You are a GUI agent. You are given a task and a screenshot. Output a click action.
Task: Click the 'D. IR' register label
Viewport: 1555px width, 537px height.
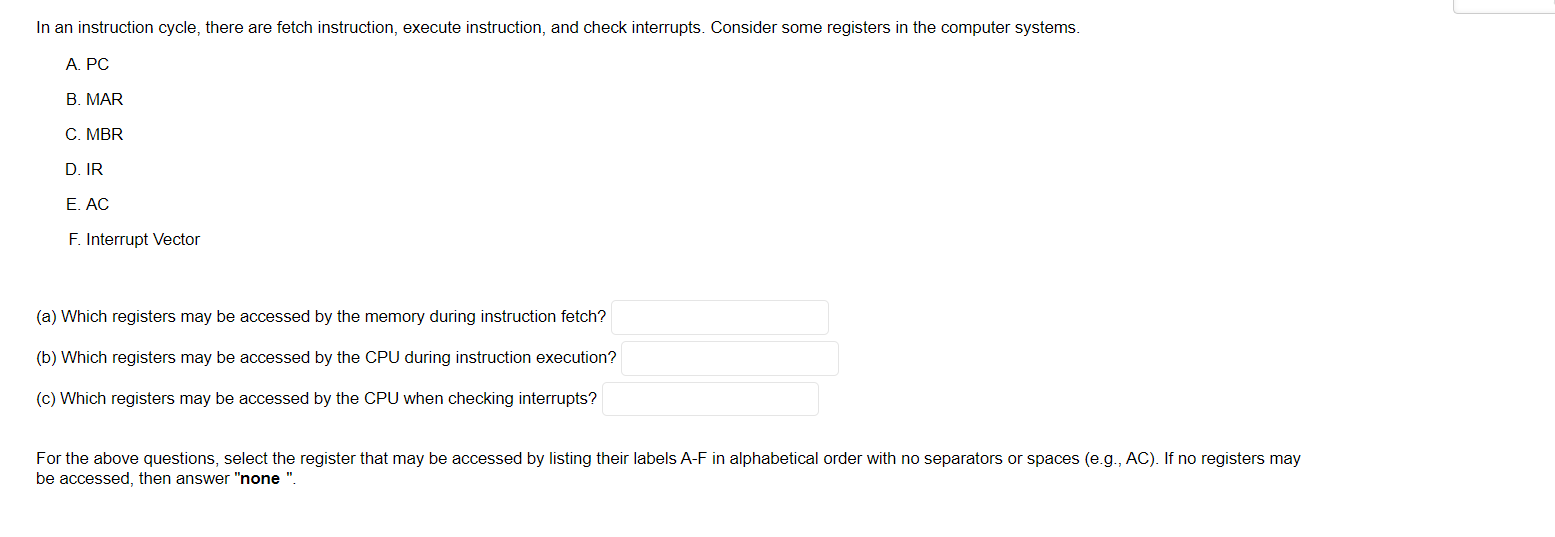(x=84, y=170)
